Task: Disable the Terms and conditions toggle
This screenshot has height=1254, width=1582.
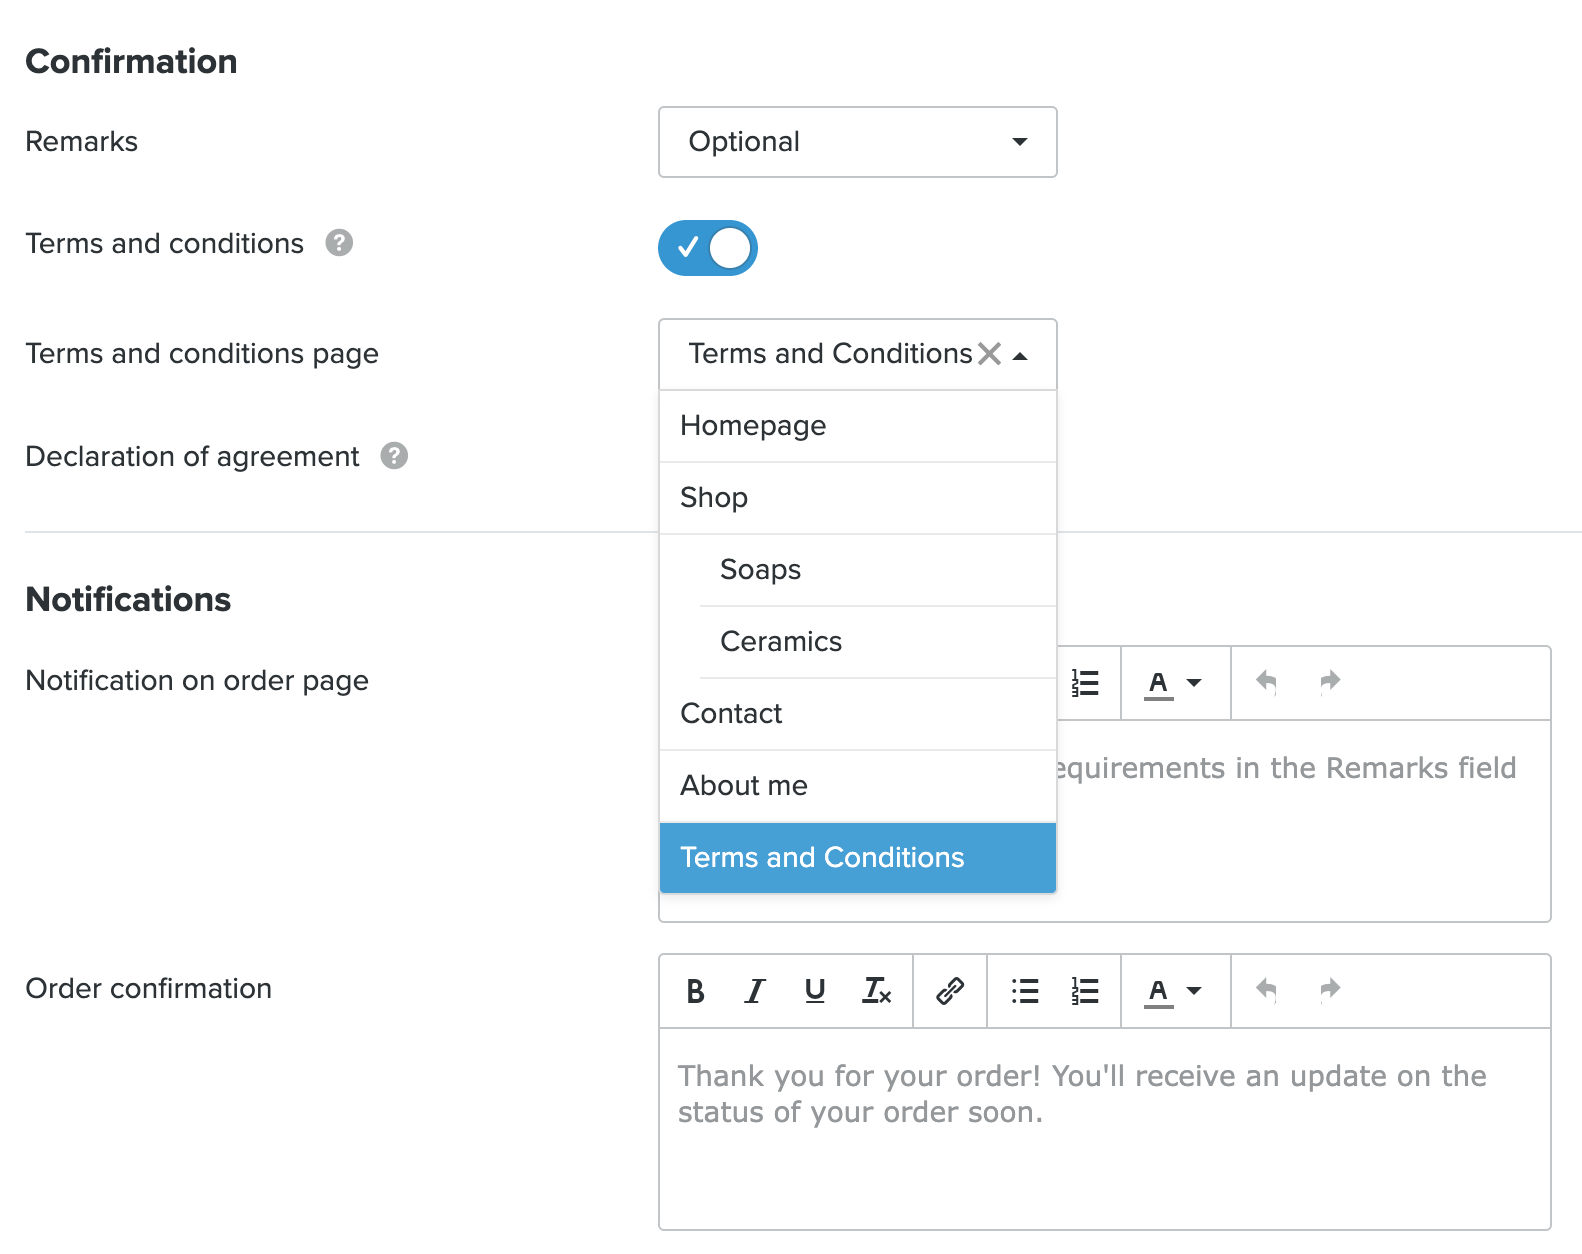Action: pos(708,248)
